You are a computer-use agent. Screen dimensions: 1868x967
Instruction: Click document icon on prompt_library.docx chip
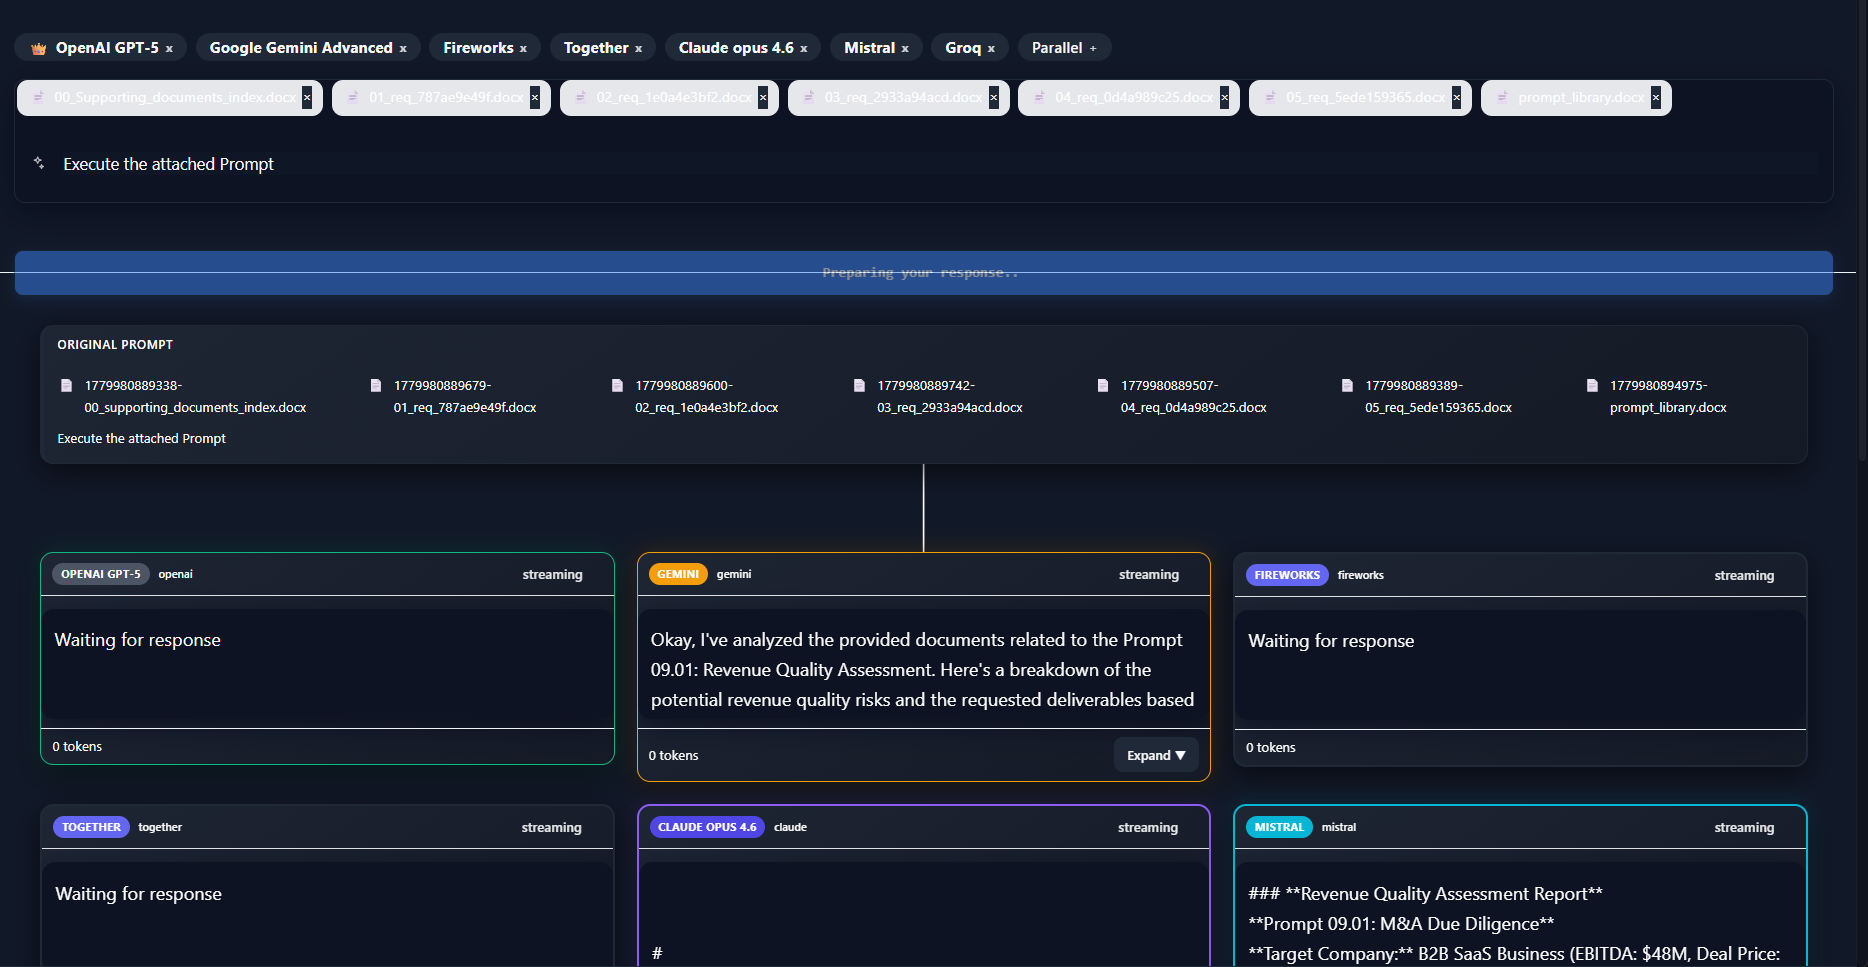click(x=1502, y=97)
